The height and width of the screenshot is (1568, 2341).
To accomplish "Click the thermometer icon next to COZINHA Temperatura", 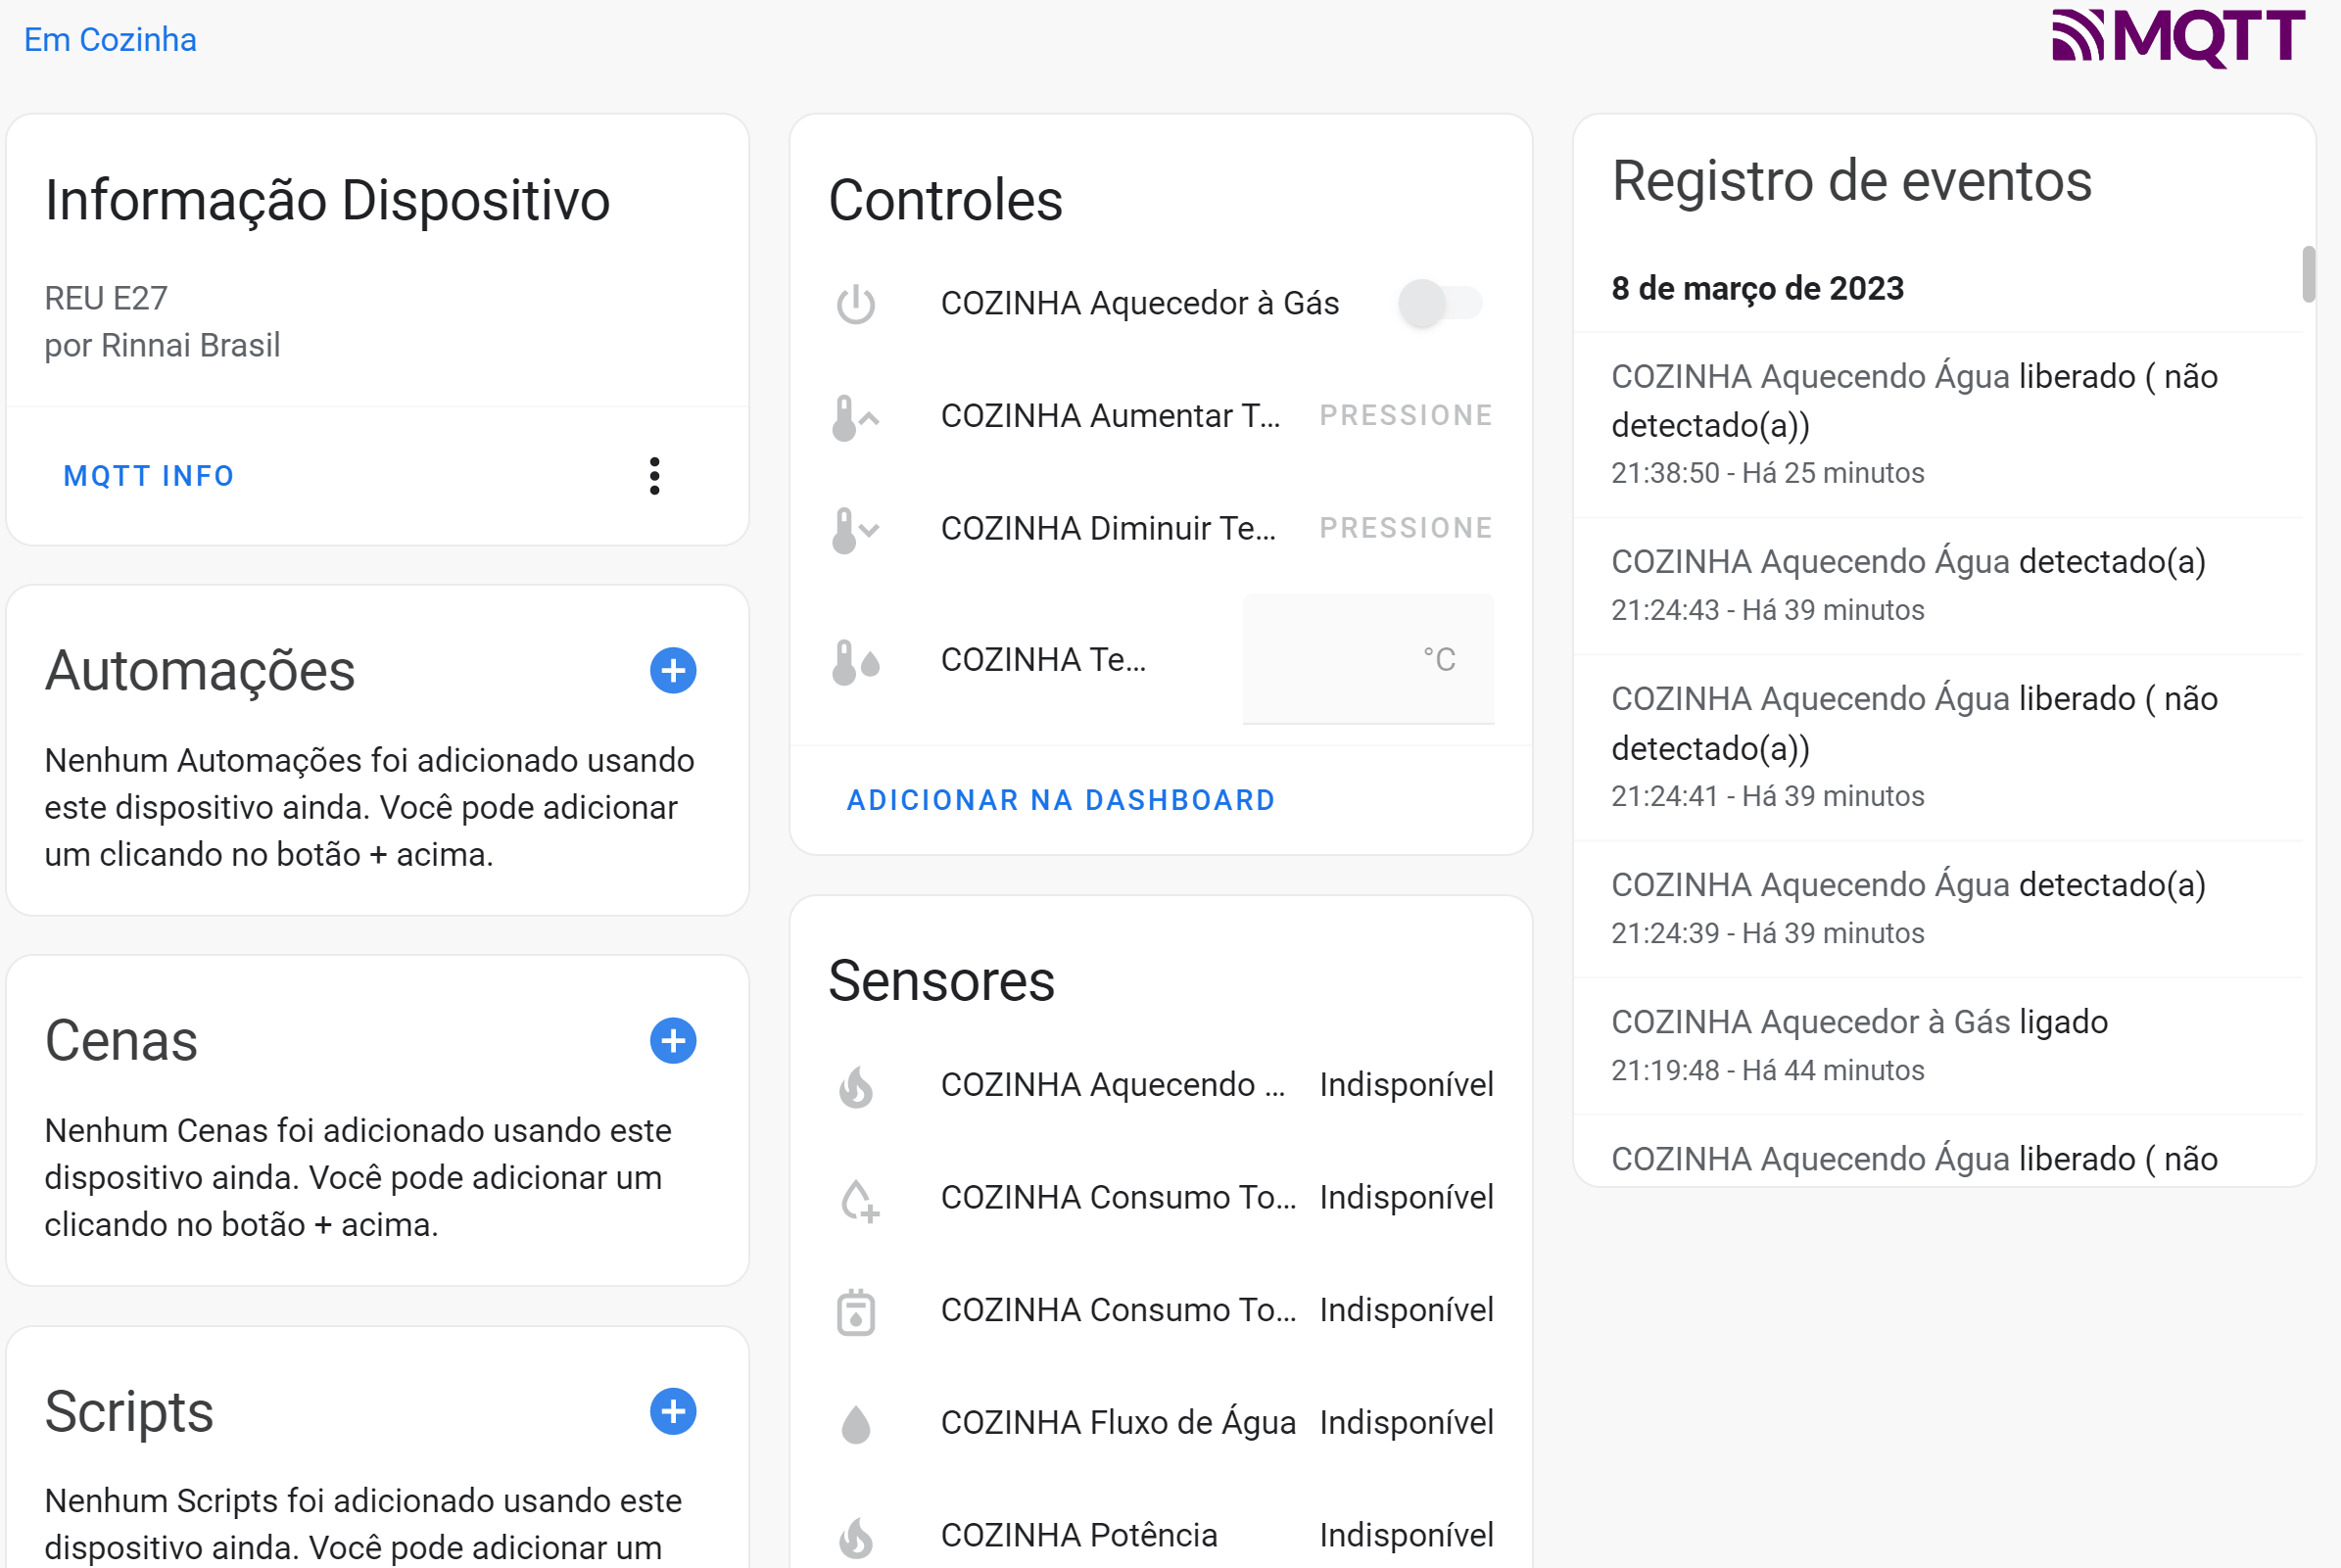I will pos(856,659).
